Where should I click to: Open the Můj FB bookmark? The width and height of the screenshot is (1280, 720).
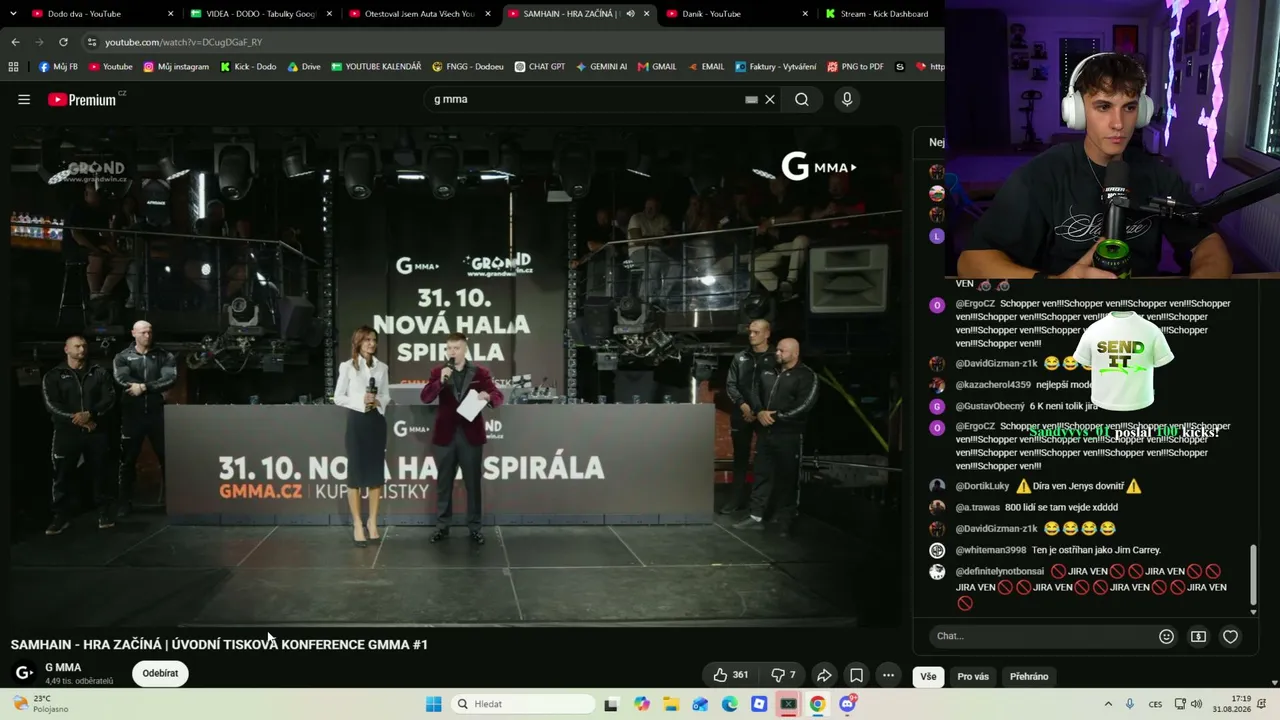[x=58, y=67]
